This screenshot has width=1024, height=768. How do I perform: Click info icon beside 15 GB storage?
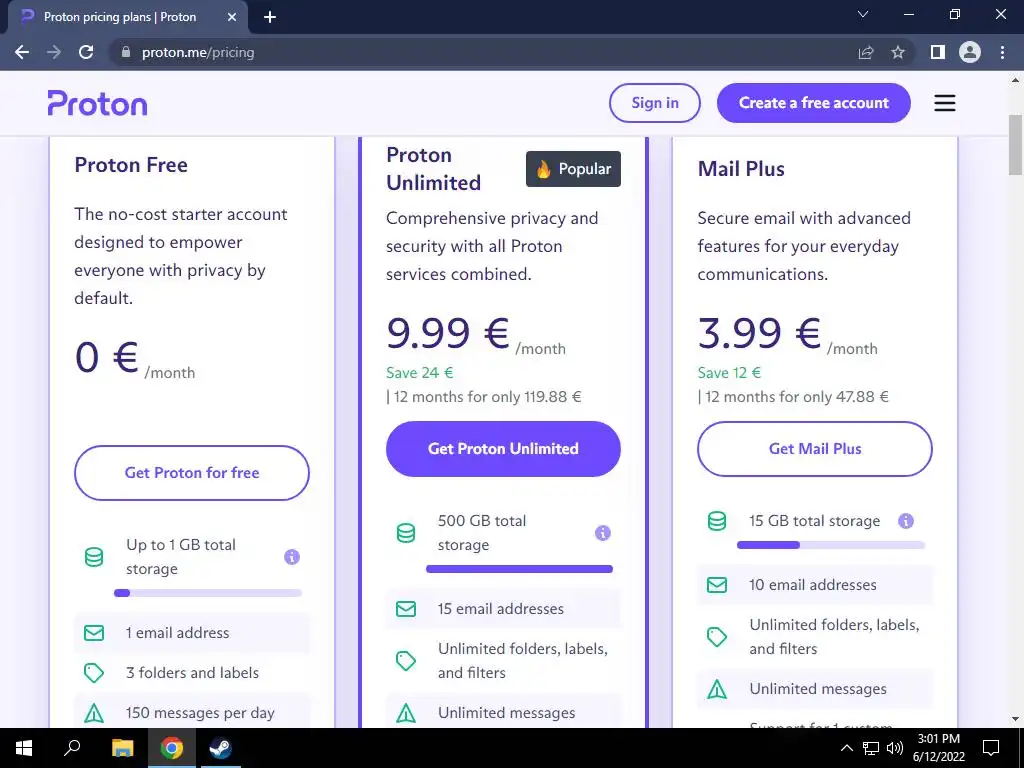click(906, 520)
